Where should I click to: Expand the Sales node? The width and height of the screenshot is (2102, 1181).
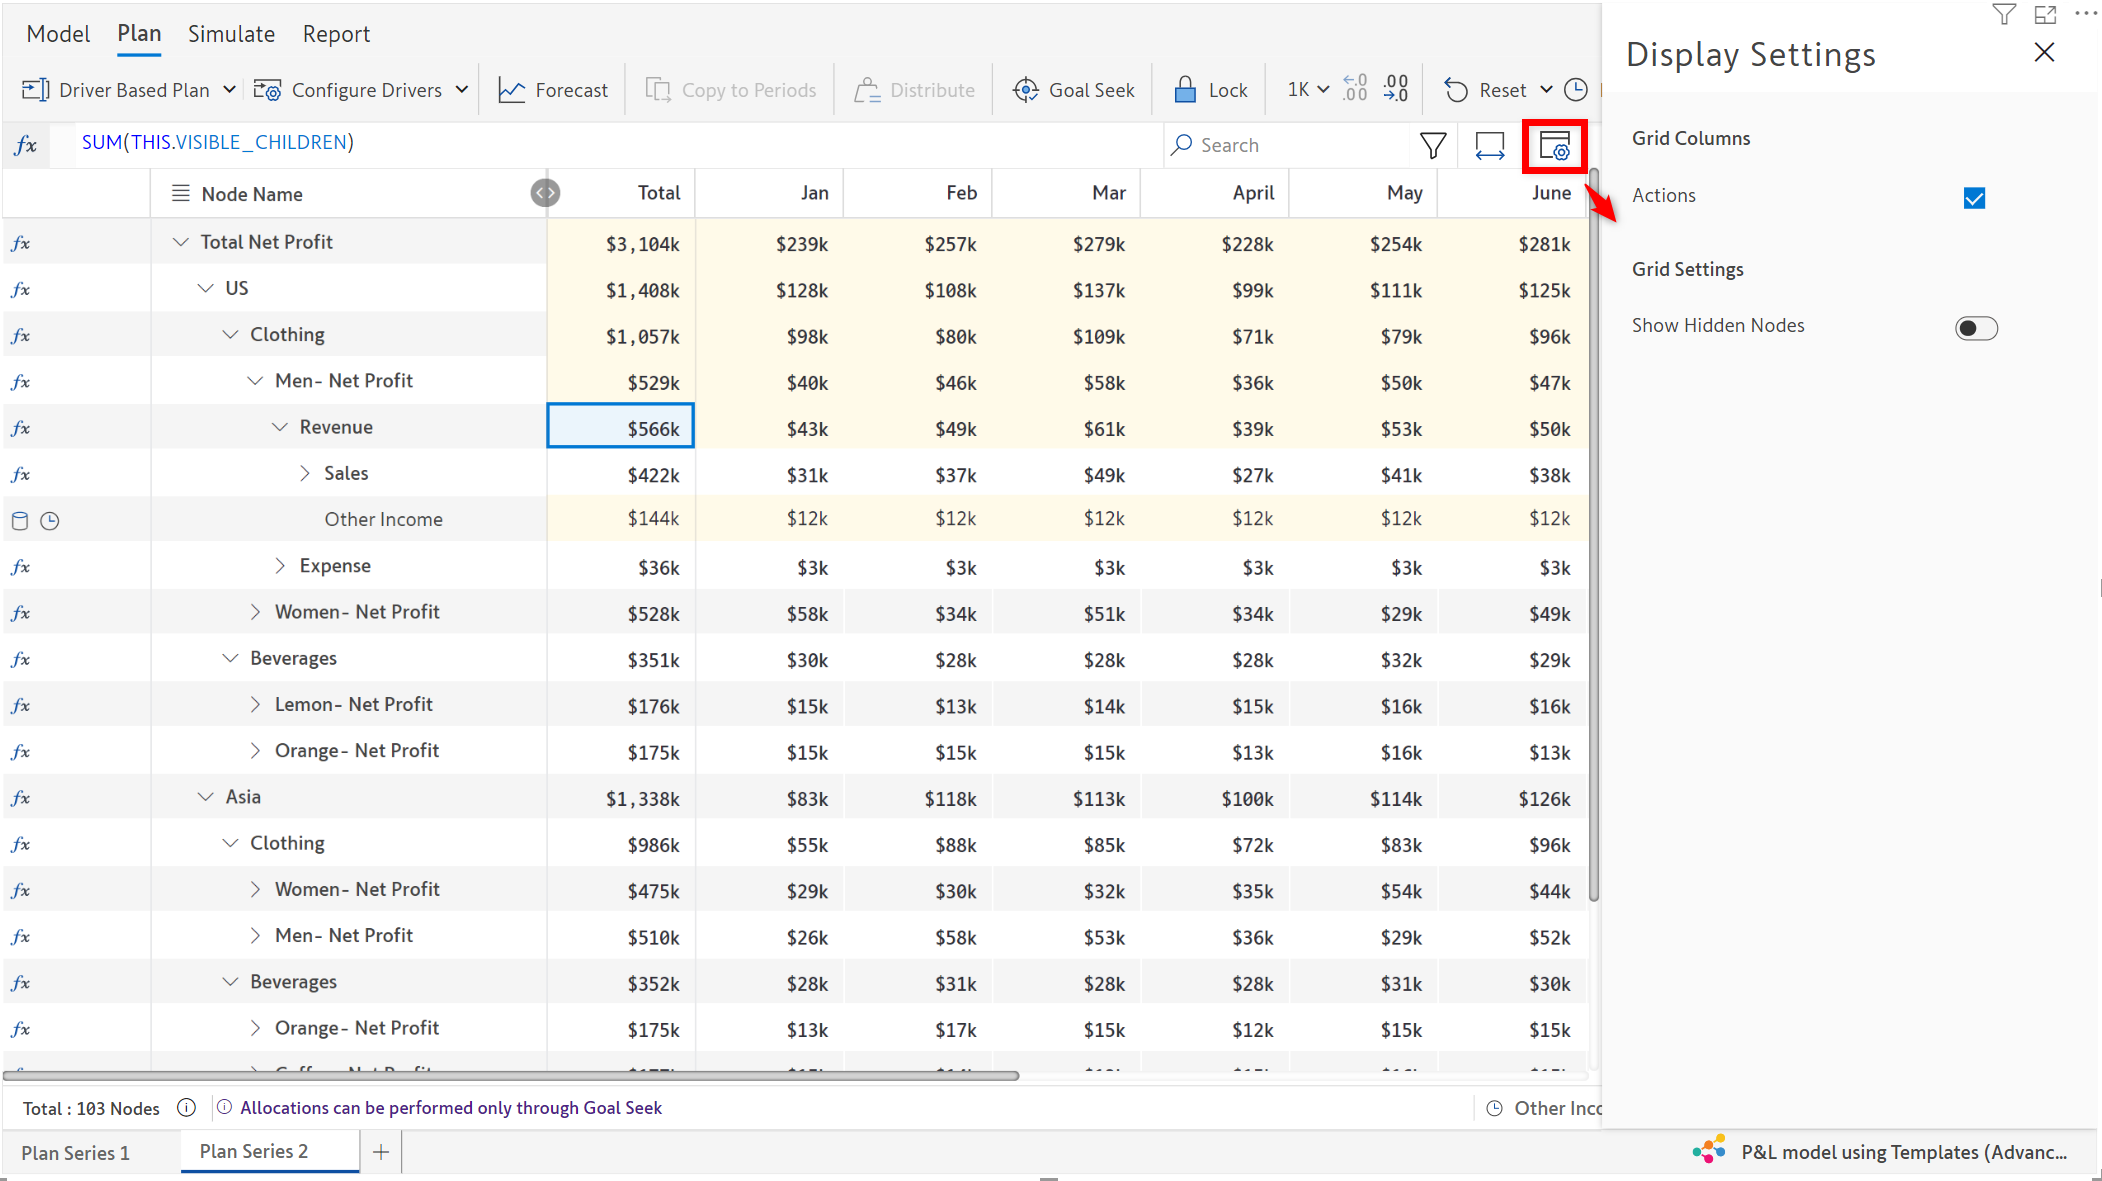coord(305,473)
